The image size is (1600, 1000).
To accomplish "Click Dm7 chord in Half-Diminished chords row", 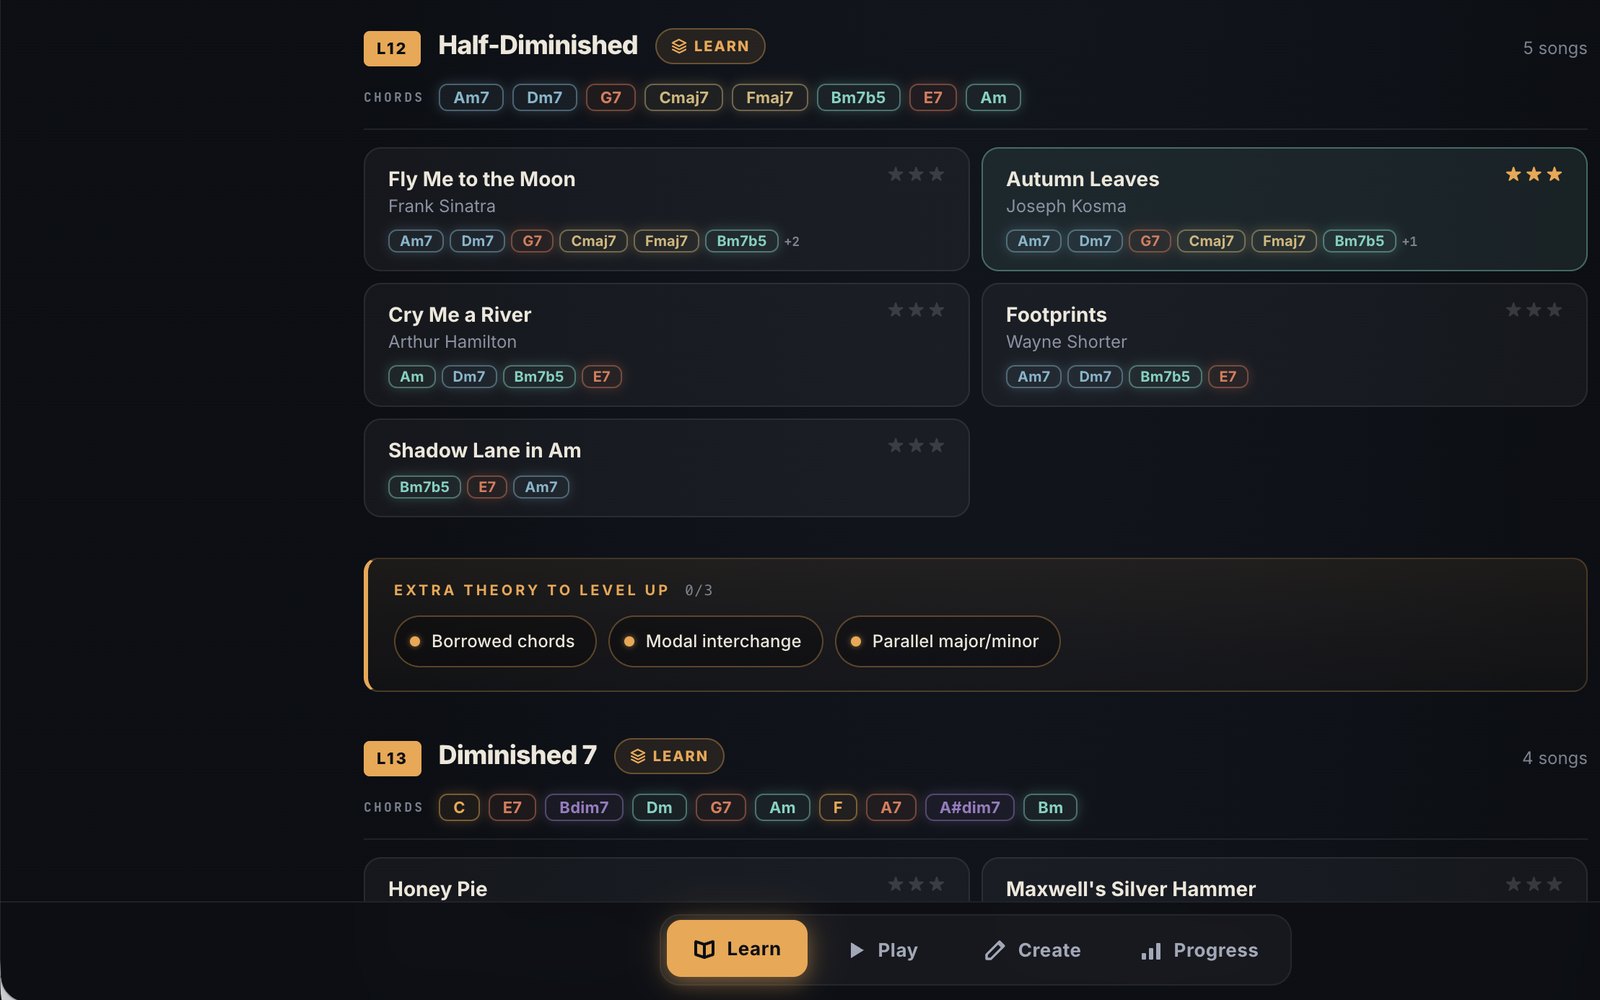I will [x=544, y=97].
